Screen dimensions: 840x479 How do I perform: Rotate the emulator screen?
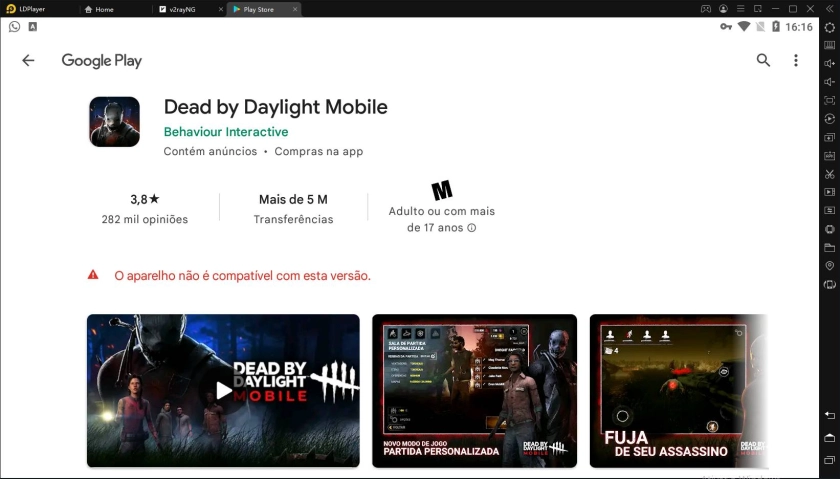coord(829,285)
